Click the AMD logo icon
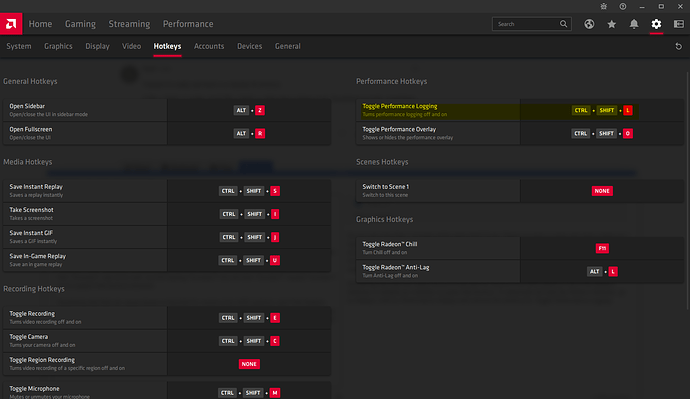 tap(11, 24)
